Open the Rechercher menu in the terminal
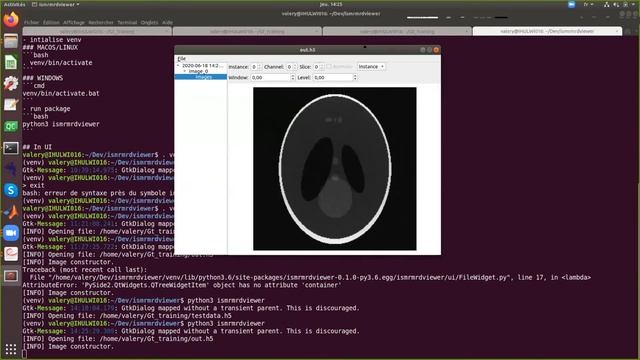Image resolution: width=640 pixels, height=360 pixels. click(x=101, y=22)
